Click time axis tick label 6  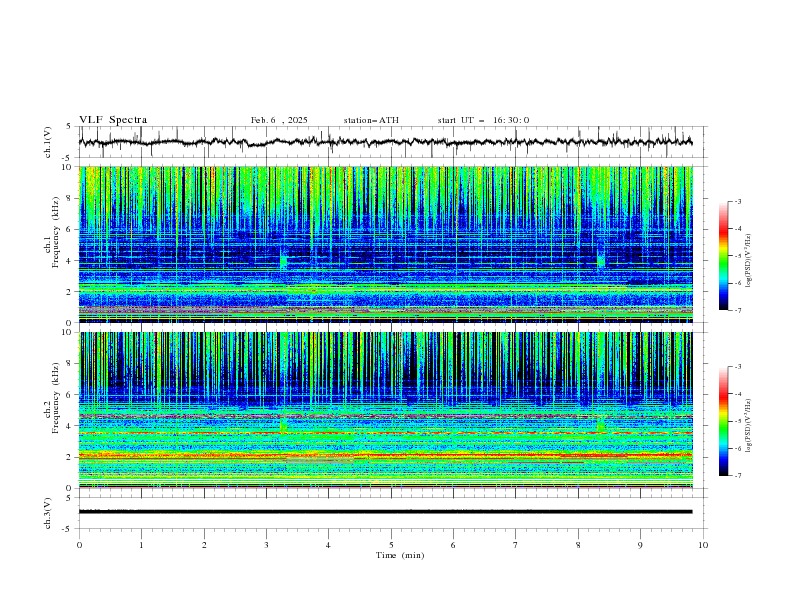[453, 545]
